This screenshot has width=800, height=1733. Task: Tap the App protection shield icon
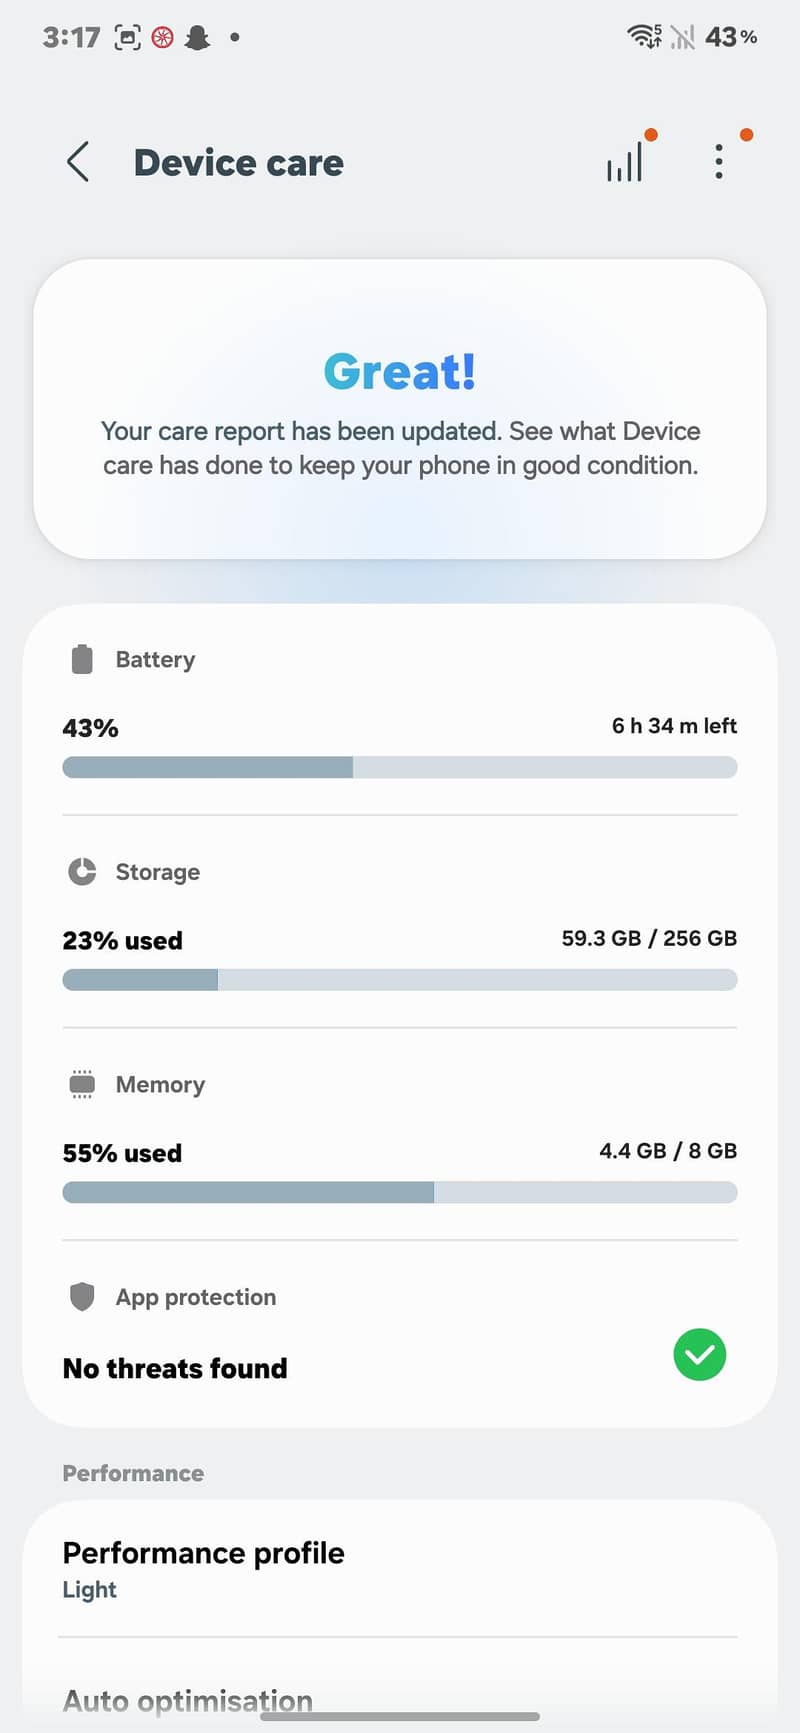82,1297
